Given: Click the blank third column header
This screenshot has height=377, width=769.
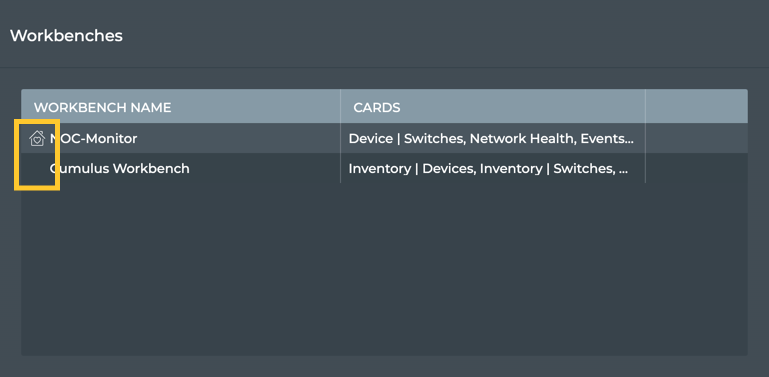Looking at the screenshot, I should coord(696,106).
